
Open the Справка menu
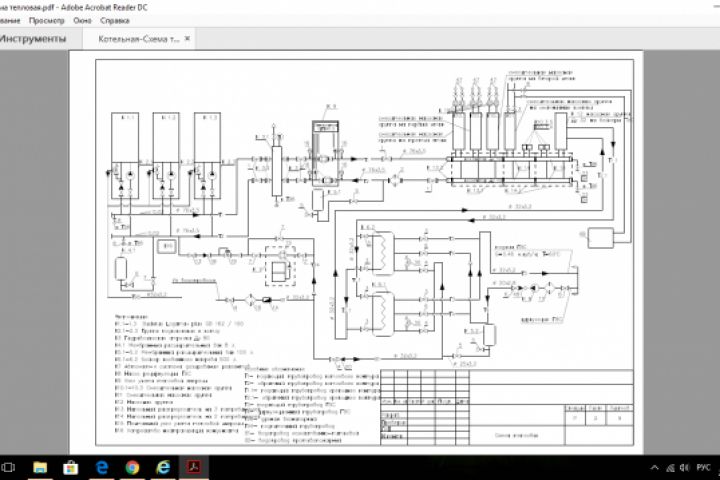coord(115,21)
